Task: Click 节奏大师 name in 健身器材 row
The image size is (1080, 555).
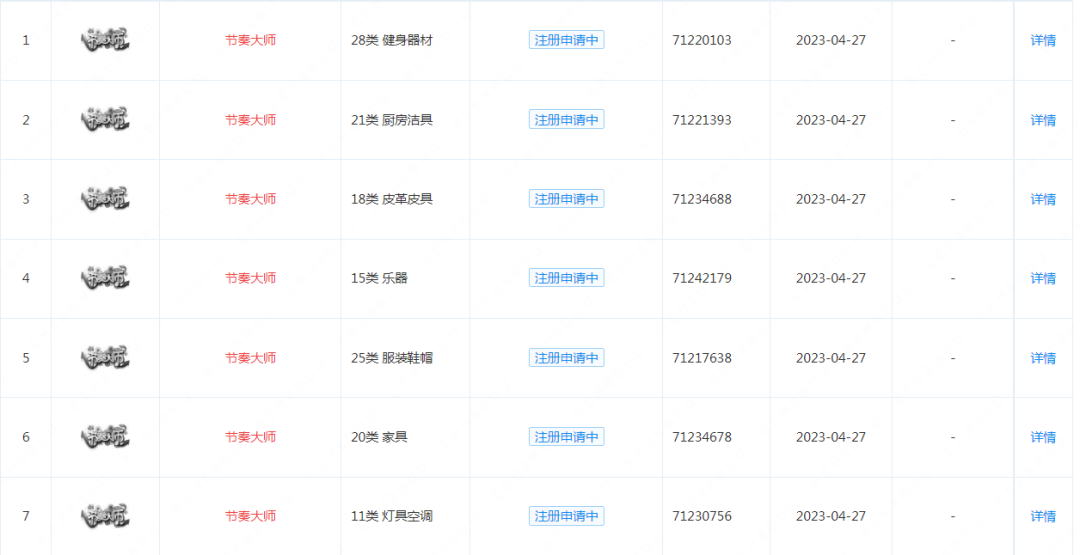Action: (250, 40)
